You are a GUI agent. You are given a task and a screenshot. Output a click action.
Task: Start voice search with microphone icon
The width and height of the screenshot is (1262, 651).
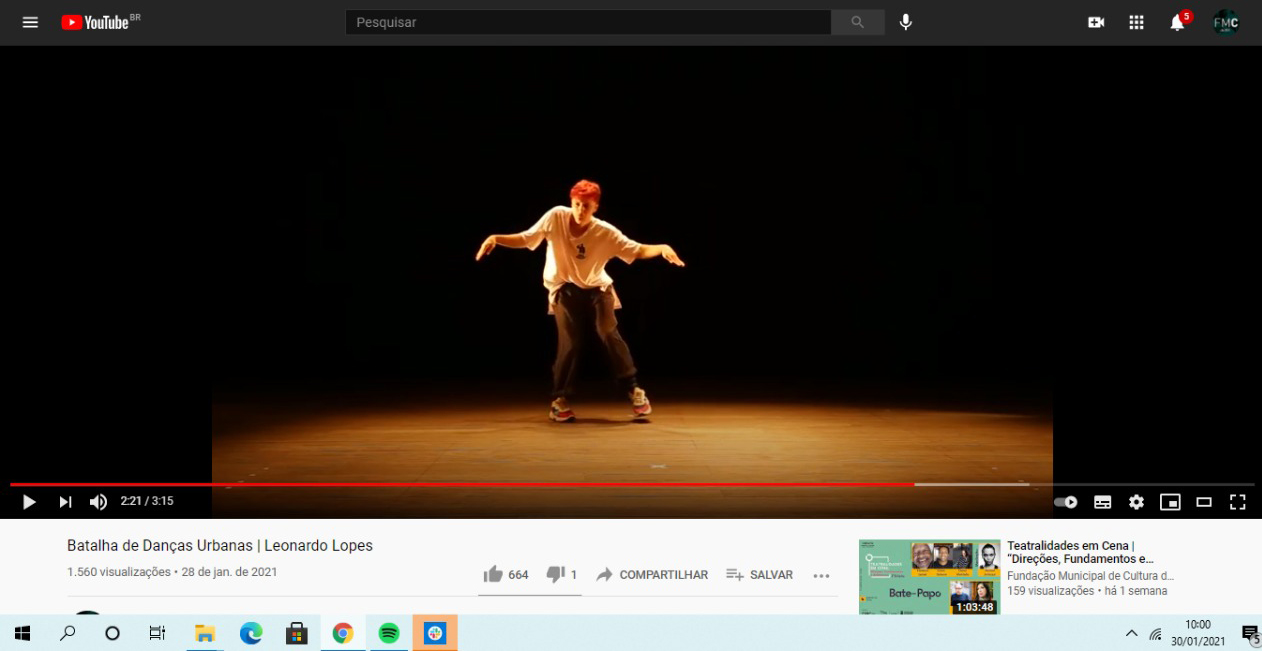point(905,22)
